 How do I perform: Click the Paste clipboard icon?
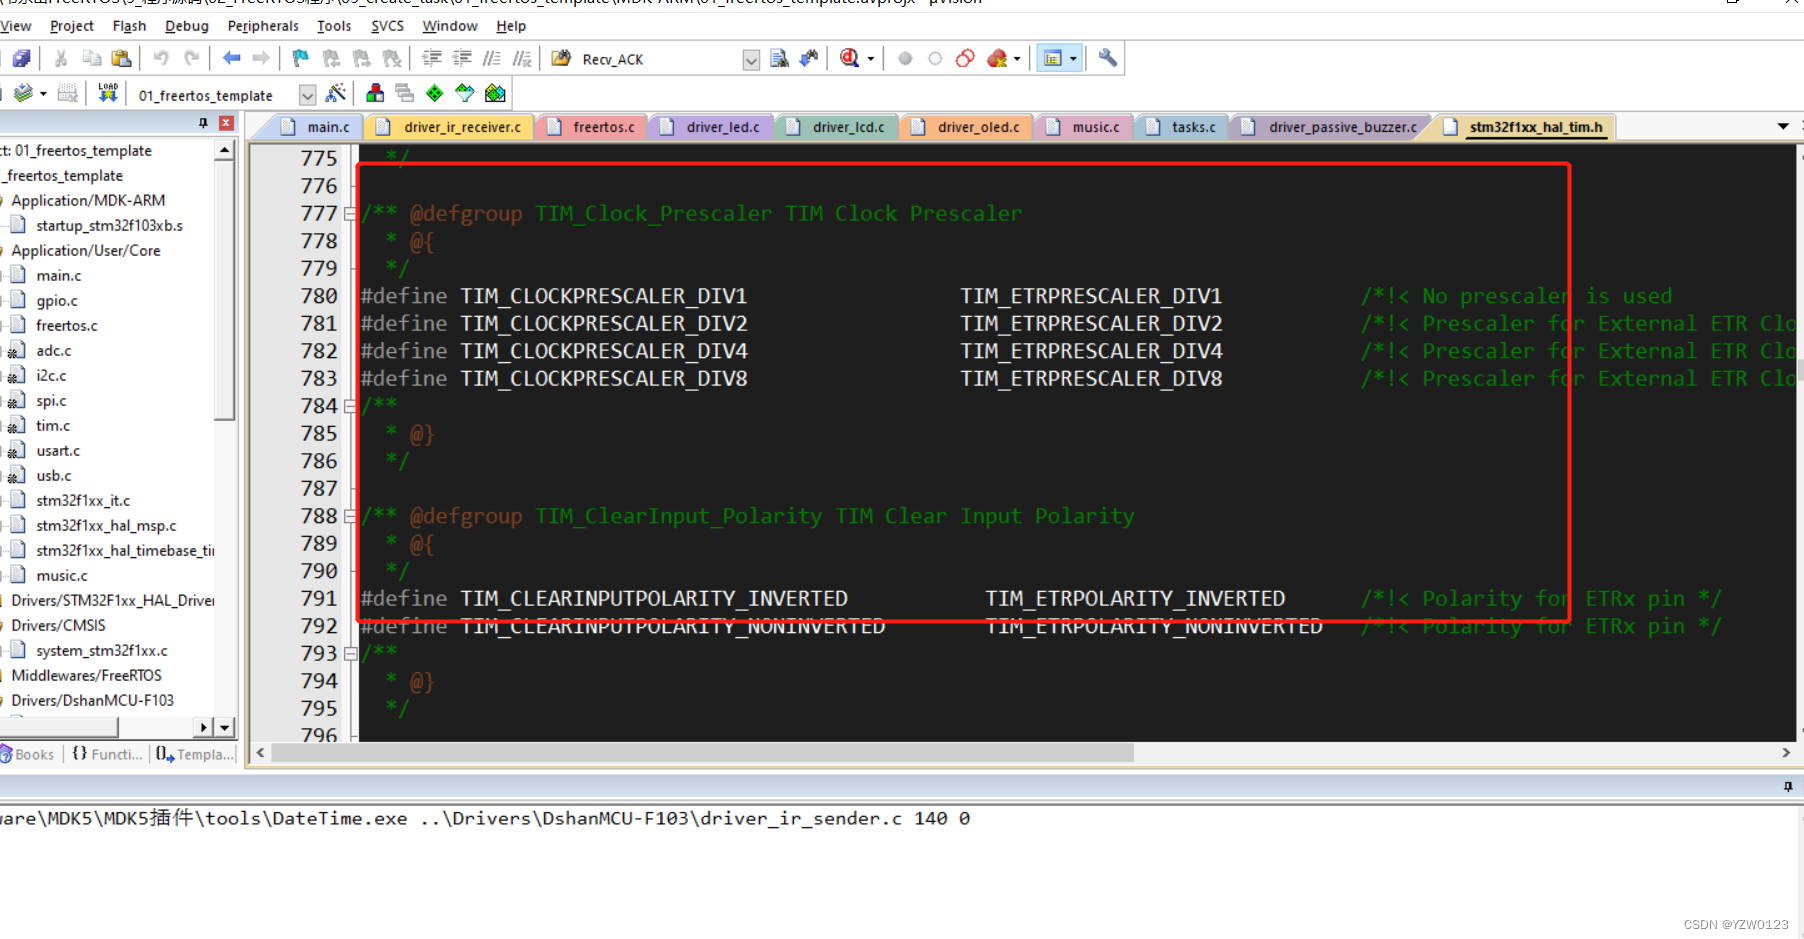(x=121, y=59)
